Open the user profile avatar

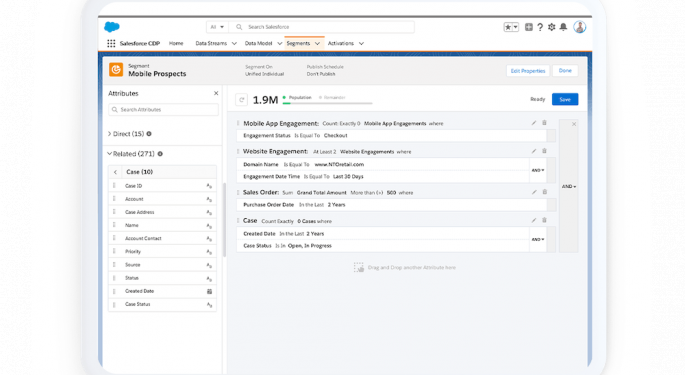[580, 27]
